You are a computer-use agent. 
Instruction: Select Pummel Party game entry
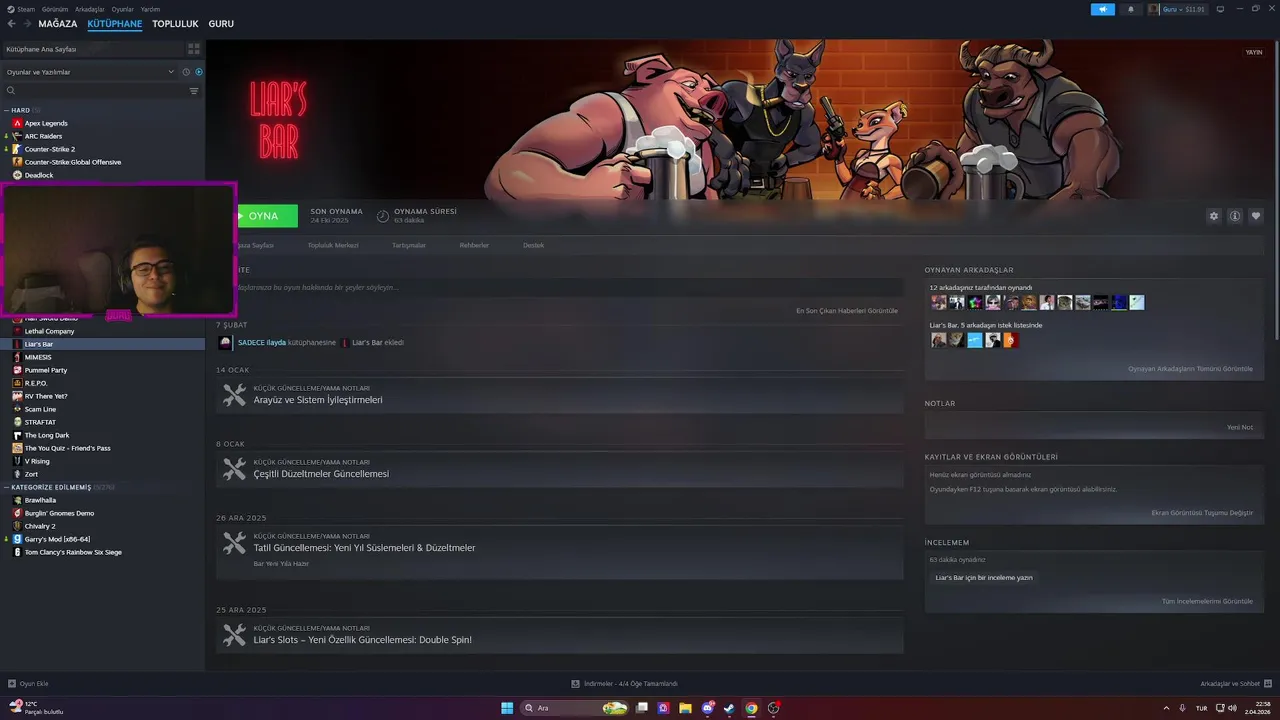pos(46,370)
